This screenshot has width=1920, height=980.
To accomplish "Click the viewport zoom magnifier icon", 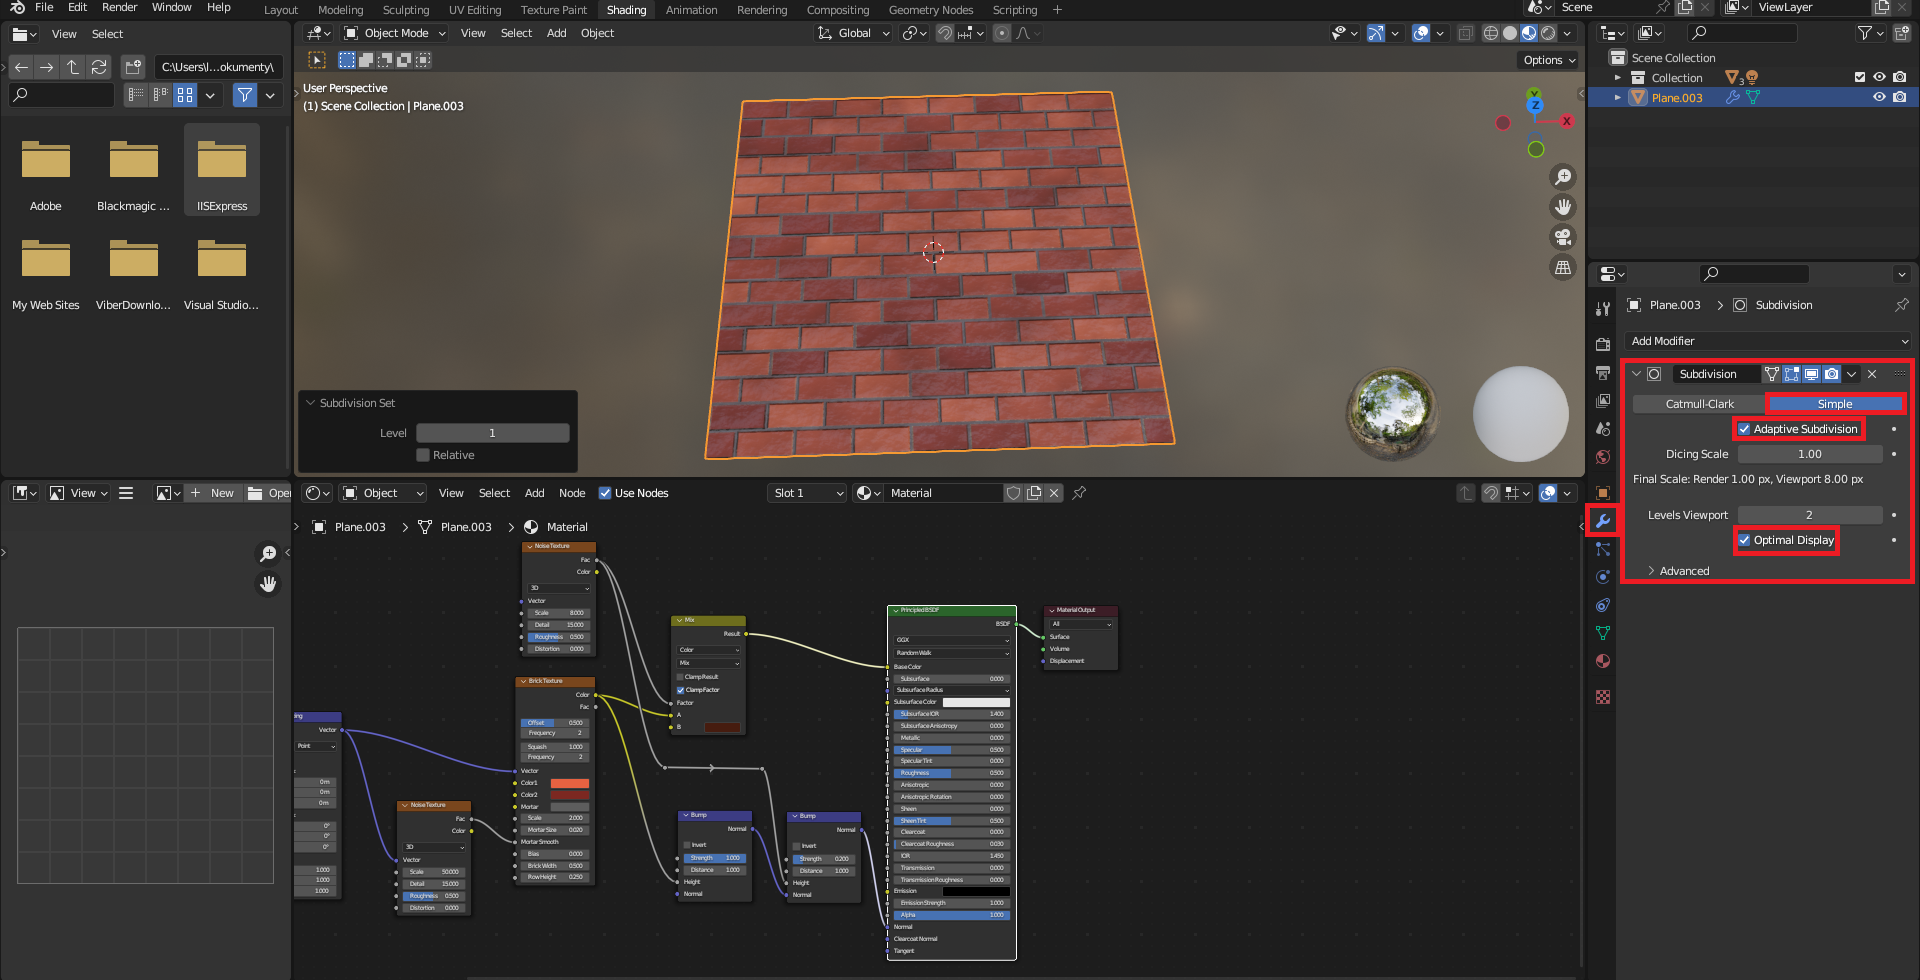I will point(1562,177).
